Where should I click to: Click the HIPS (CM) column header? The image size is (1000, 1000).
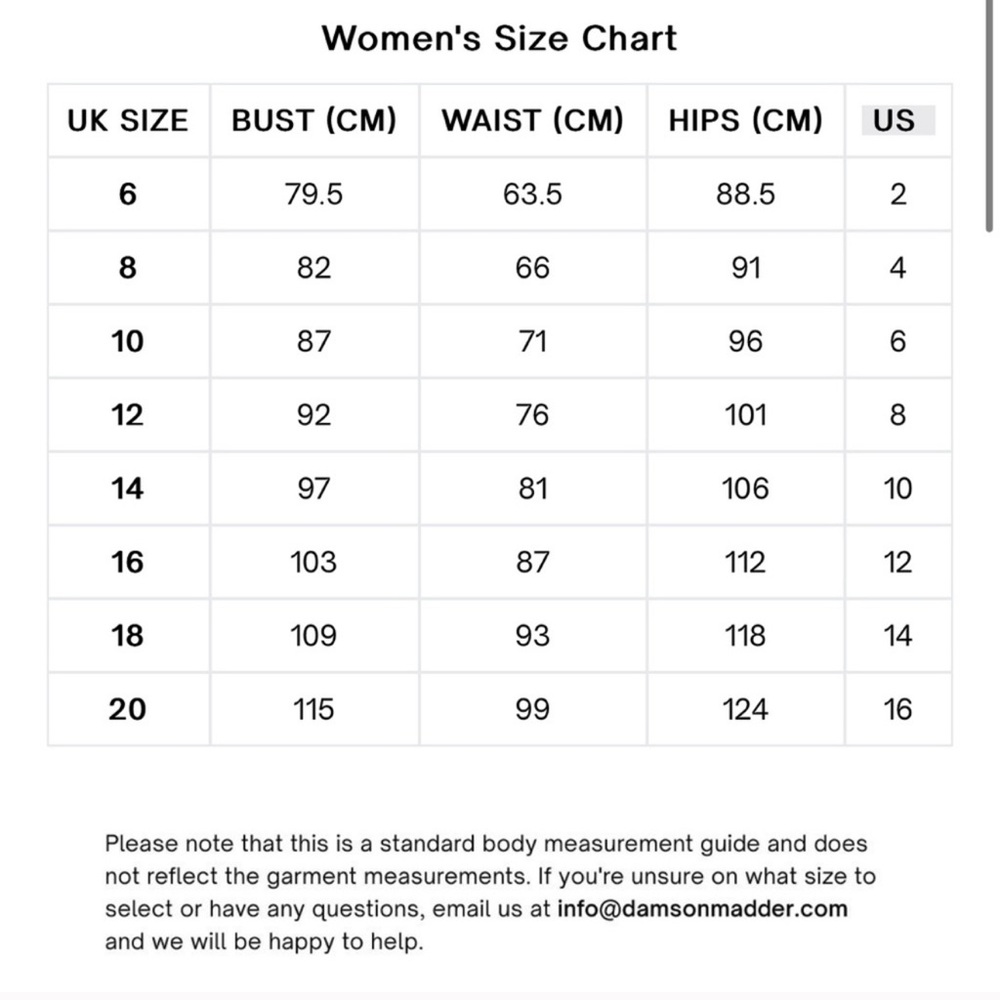746,121
